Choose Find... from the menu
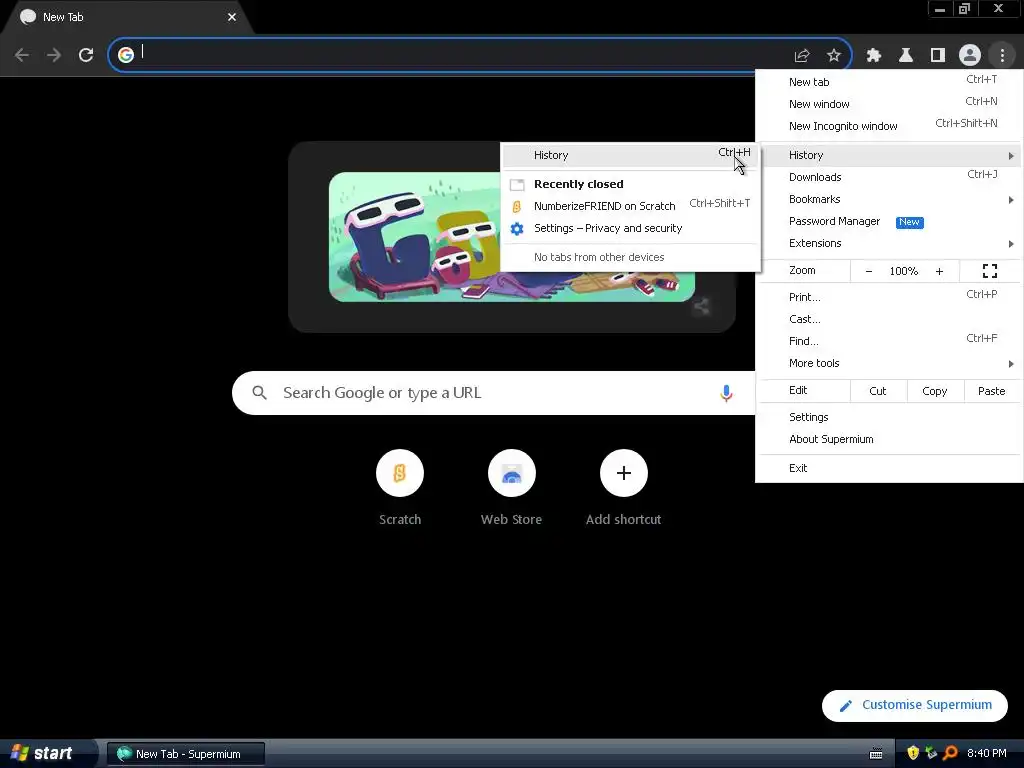 (889, 341)
